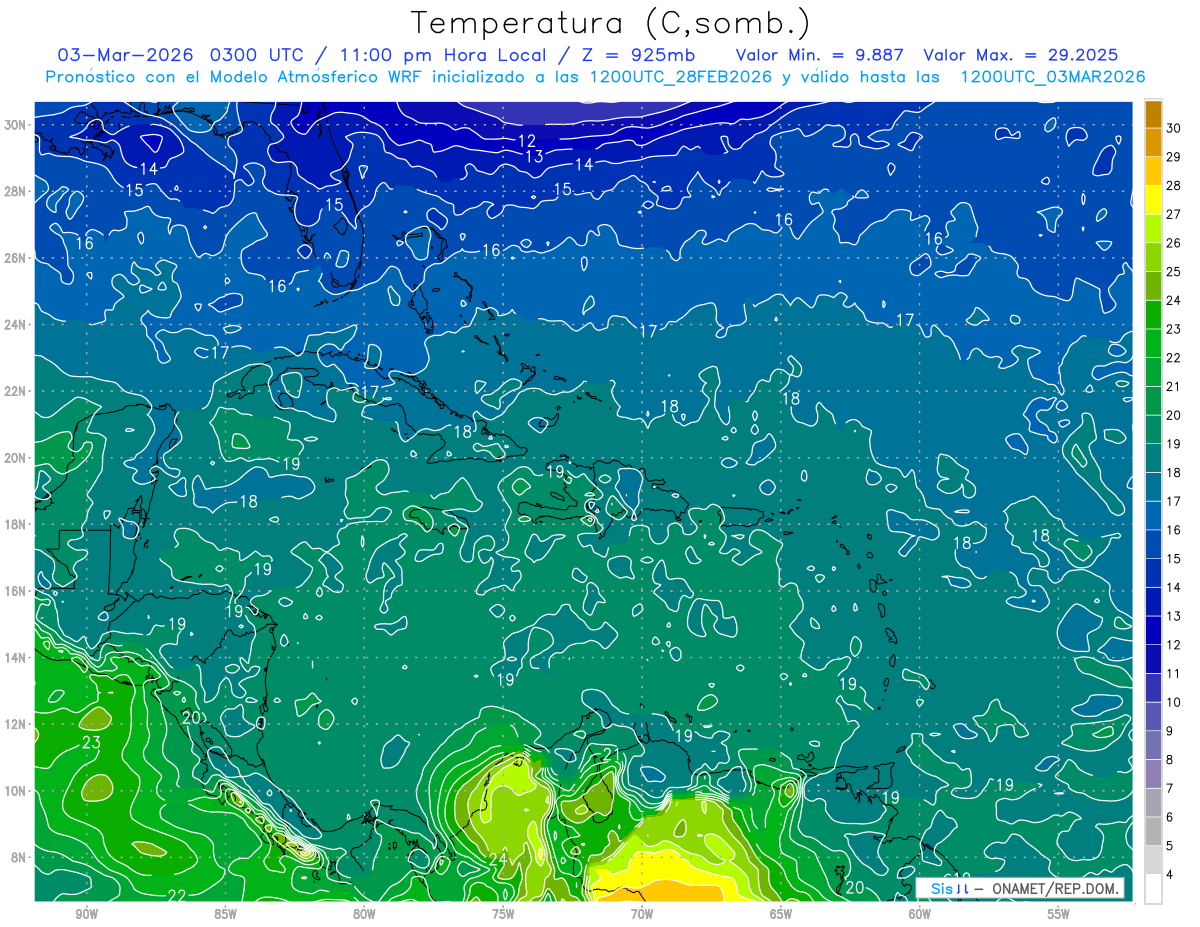Click legend value 26 on the color scale
This screenshot has height=927, width=1200.
pos(1174,243)
